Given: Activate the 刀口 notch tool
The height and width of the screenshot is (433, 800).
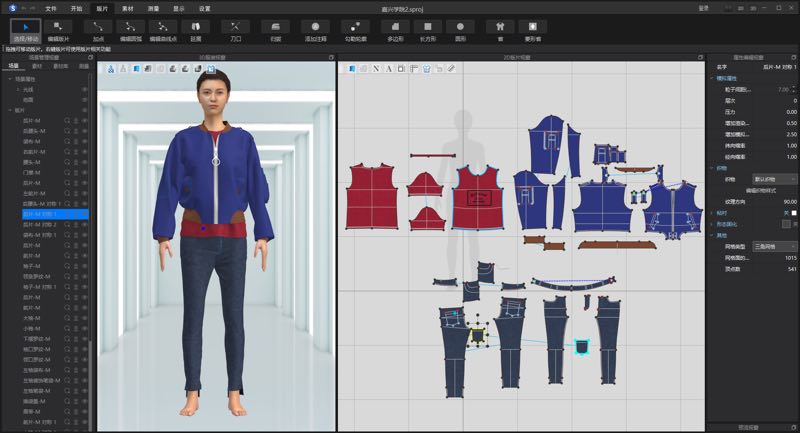Looking at the screenshot, I should pos(235,31).
